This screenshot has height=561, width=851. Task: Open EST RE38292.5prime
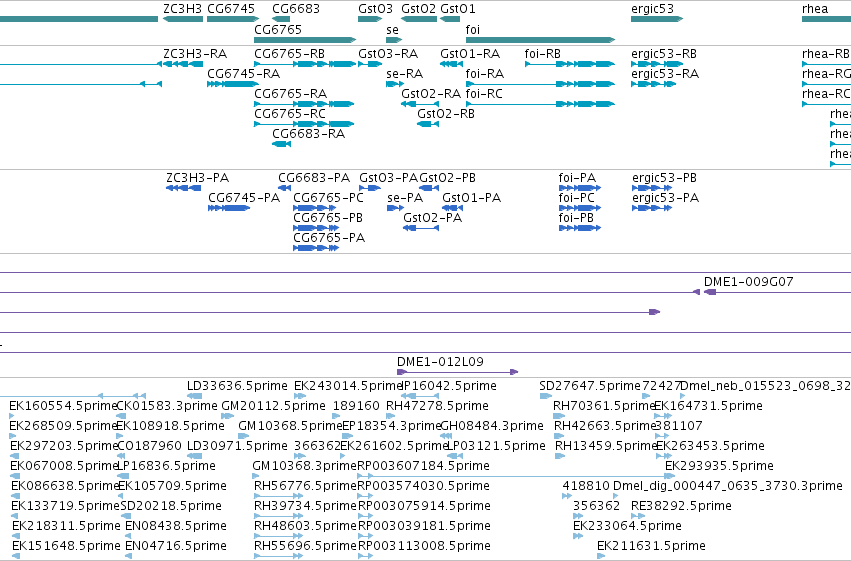point(638,516)
